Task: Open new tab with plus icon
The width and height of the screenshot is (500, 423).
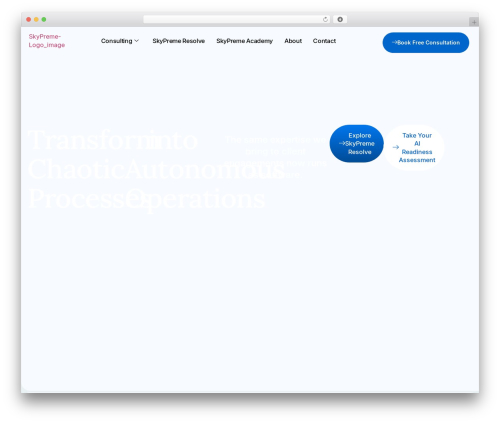Action: (x=474, y=22)
